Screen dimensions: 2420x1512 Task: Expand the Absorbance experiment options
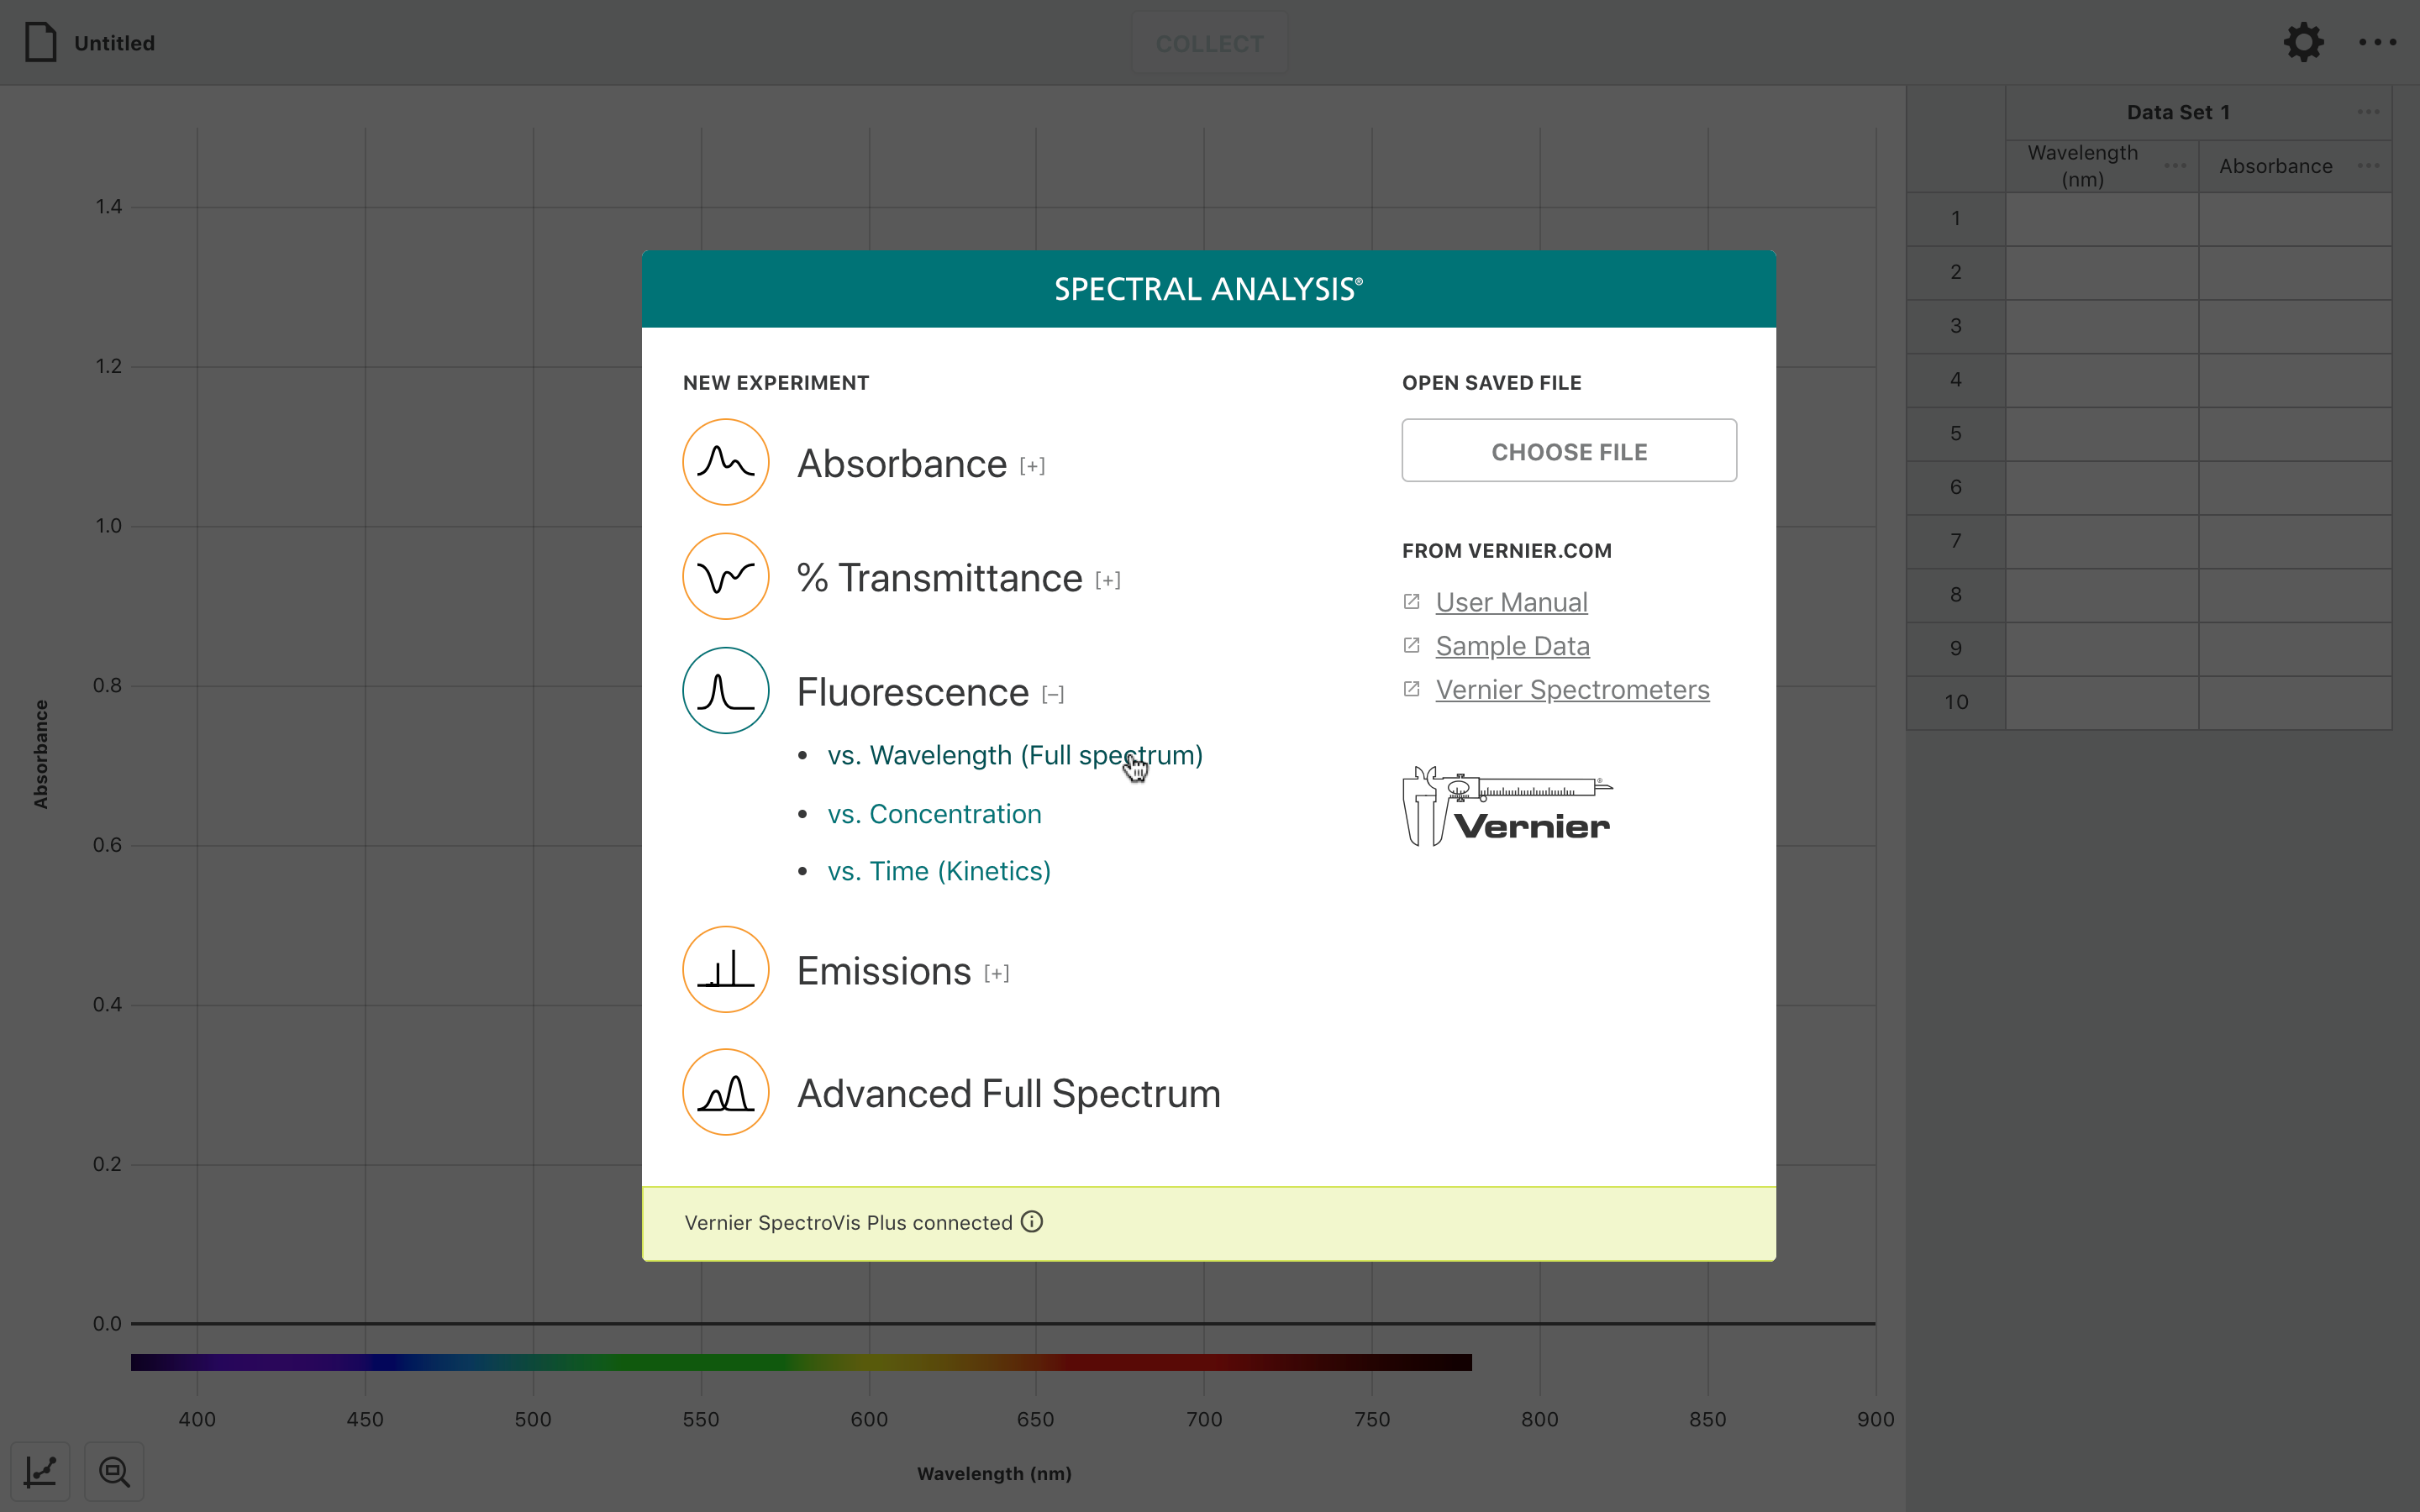[1034, 464]
